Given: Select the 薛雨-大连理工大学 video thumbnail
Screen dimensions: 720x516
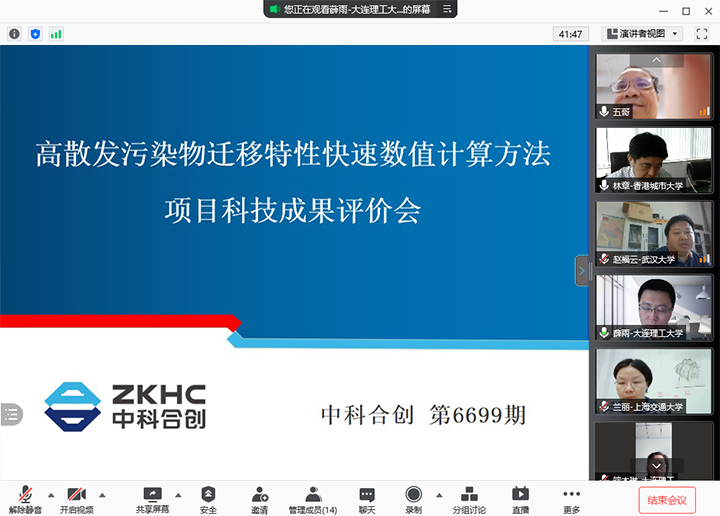Looking at the screenshot, I should [x=653, y=307].
